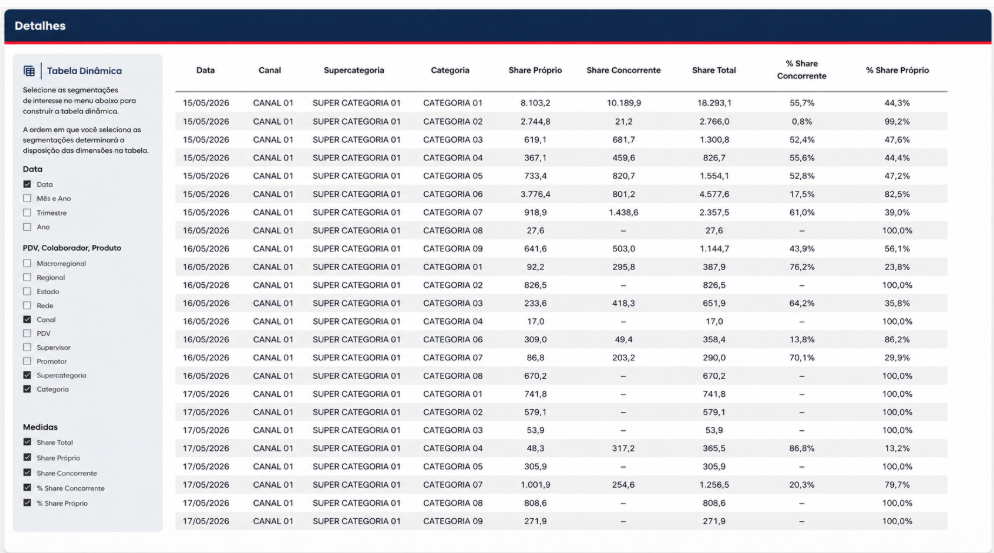Toggle the % Share Concorrente measure
Screen dimensions: 994x553
click(x=27, y=488)
